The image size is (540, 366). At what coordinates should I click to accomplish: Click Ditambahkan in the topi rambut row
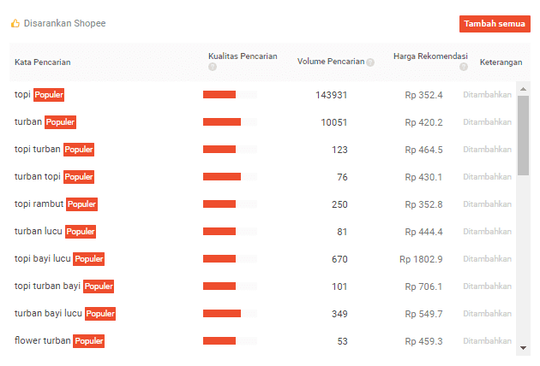(487, 204)
